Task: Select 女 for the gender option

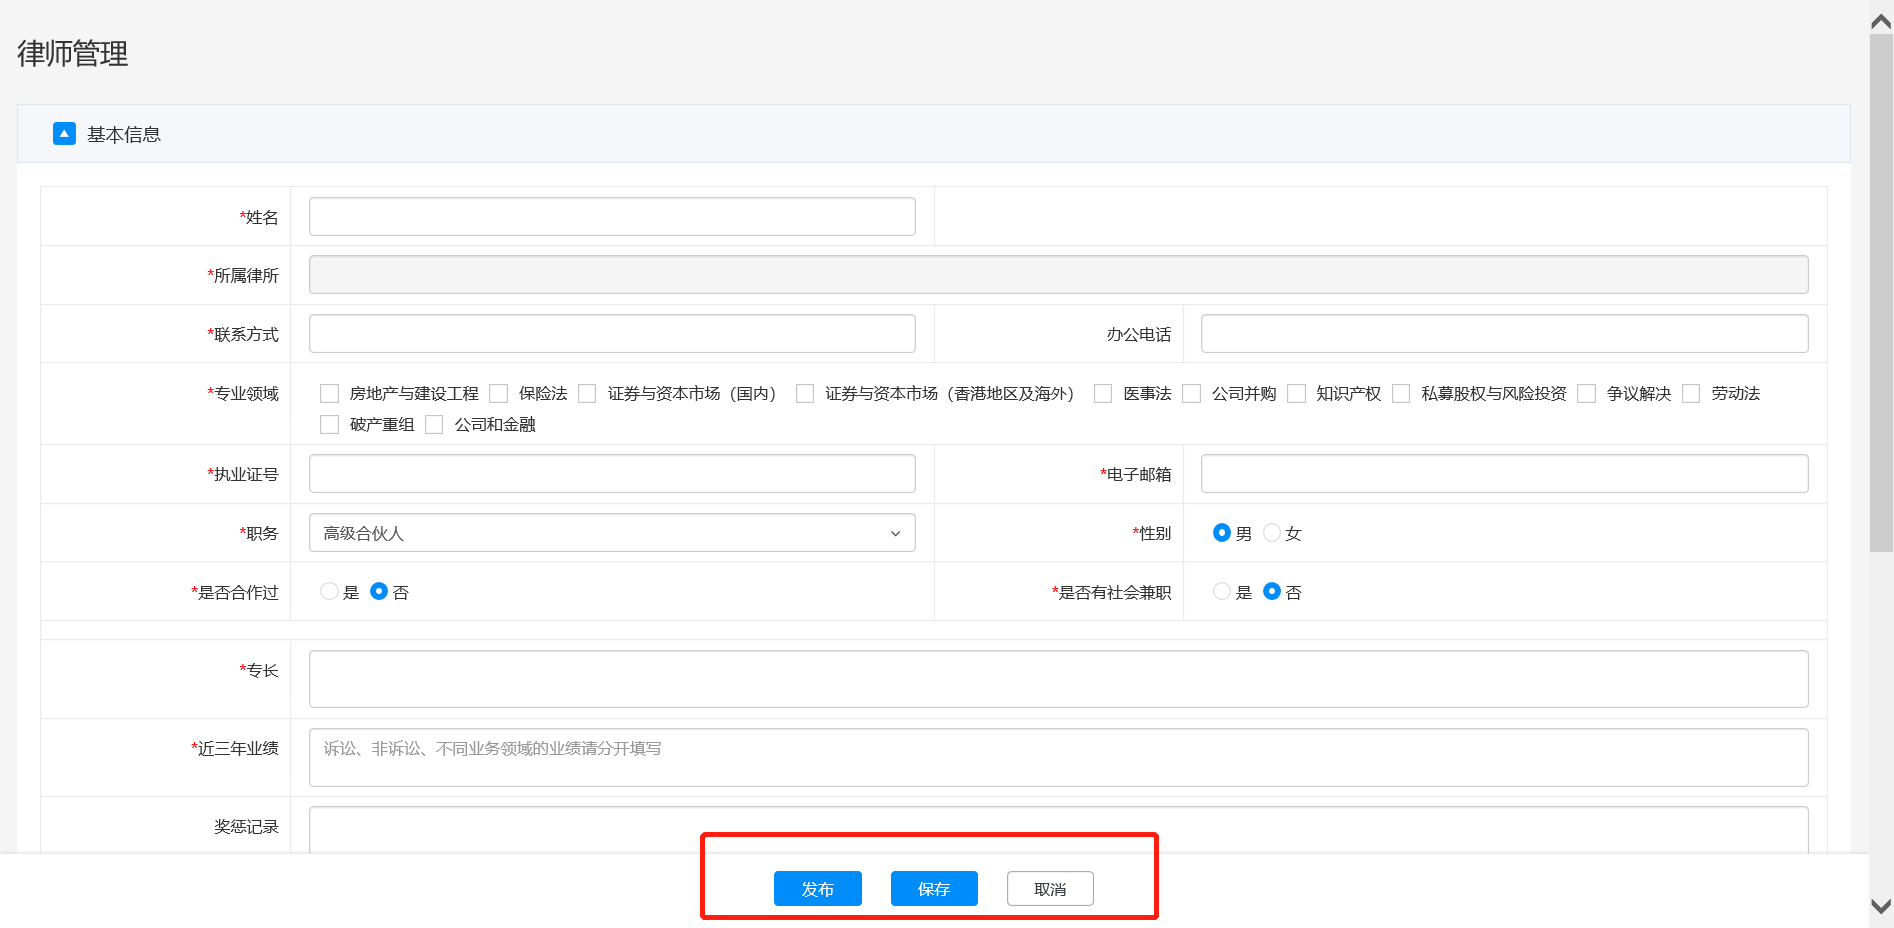Action: coord(1272,533)
